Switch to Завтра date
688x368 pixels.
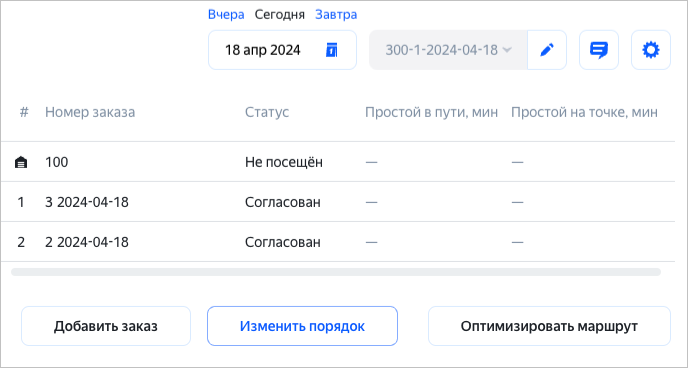pyautogui.click(x=336, y=15)
